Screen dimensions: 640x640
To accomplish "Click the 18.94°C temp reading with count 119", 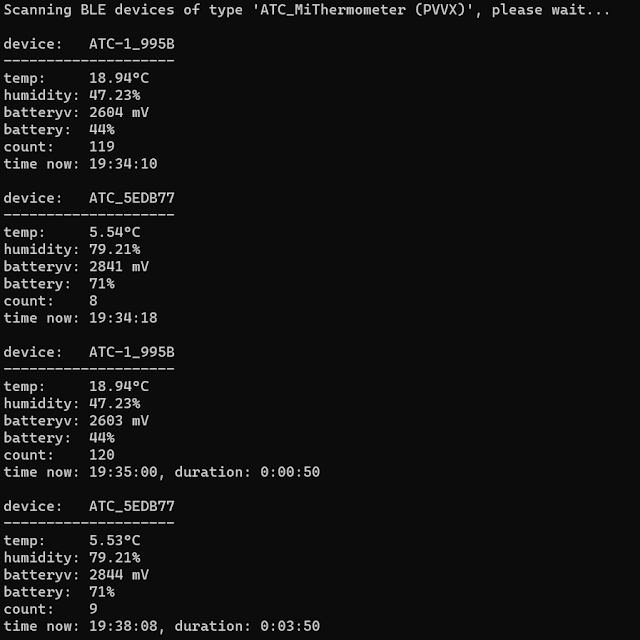I will click(119, 78).
